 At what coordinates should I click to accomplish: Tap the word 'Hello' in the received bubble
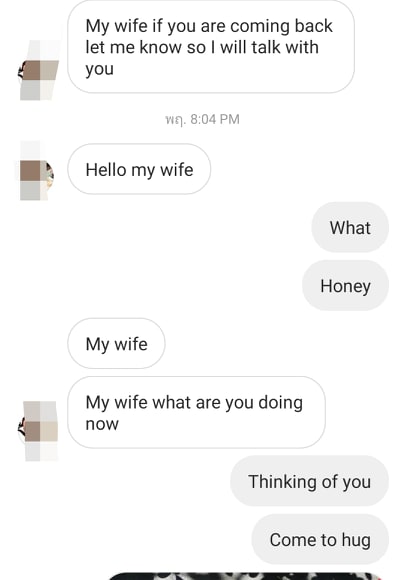[106, 170]
